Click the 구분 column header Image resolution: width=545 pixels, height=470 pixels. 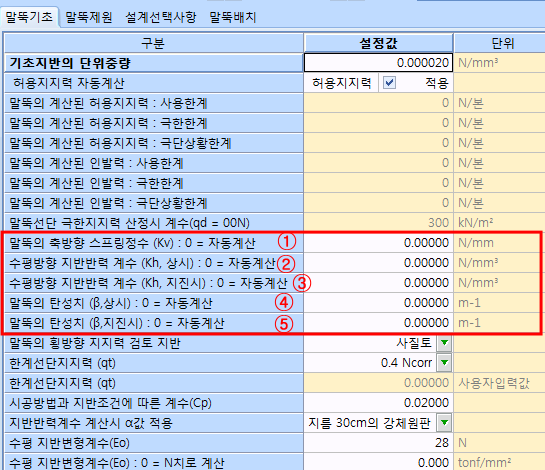coord(153,43)
